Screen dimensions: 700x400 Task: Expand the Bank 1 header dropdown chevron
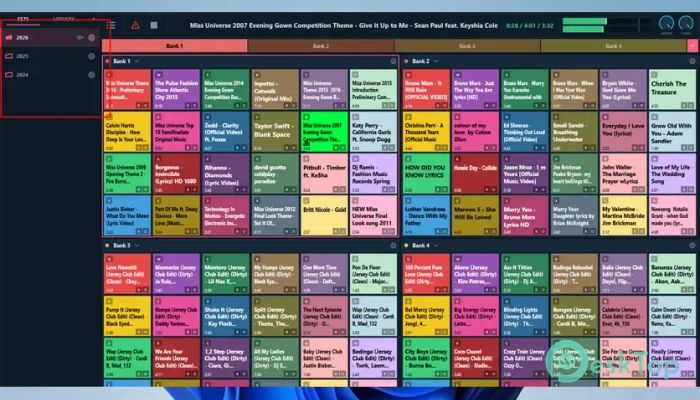tap(137, 61)
